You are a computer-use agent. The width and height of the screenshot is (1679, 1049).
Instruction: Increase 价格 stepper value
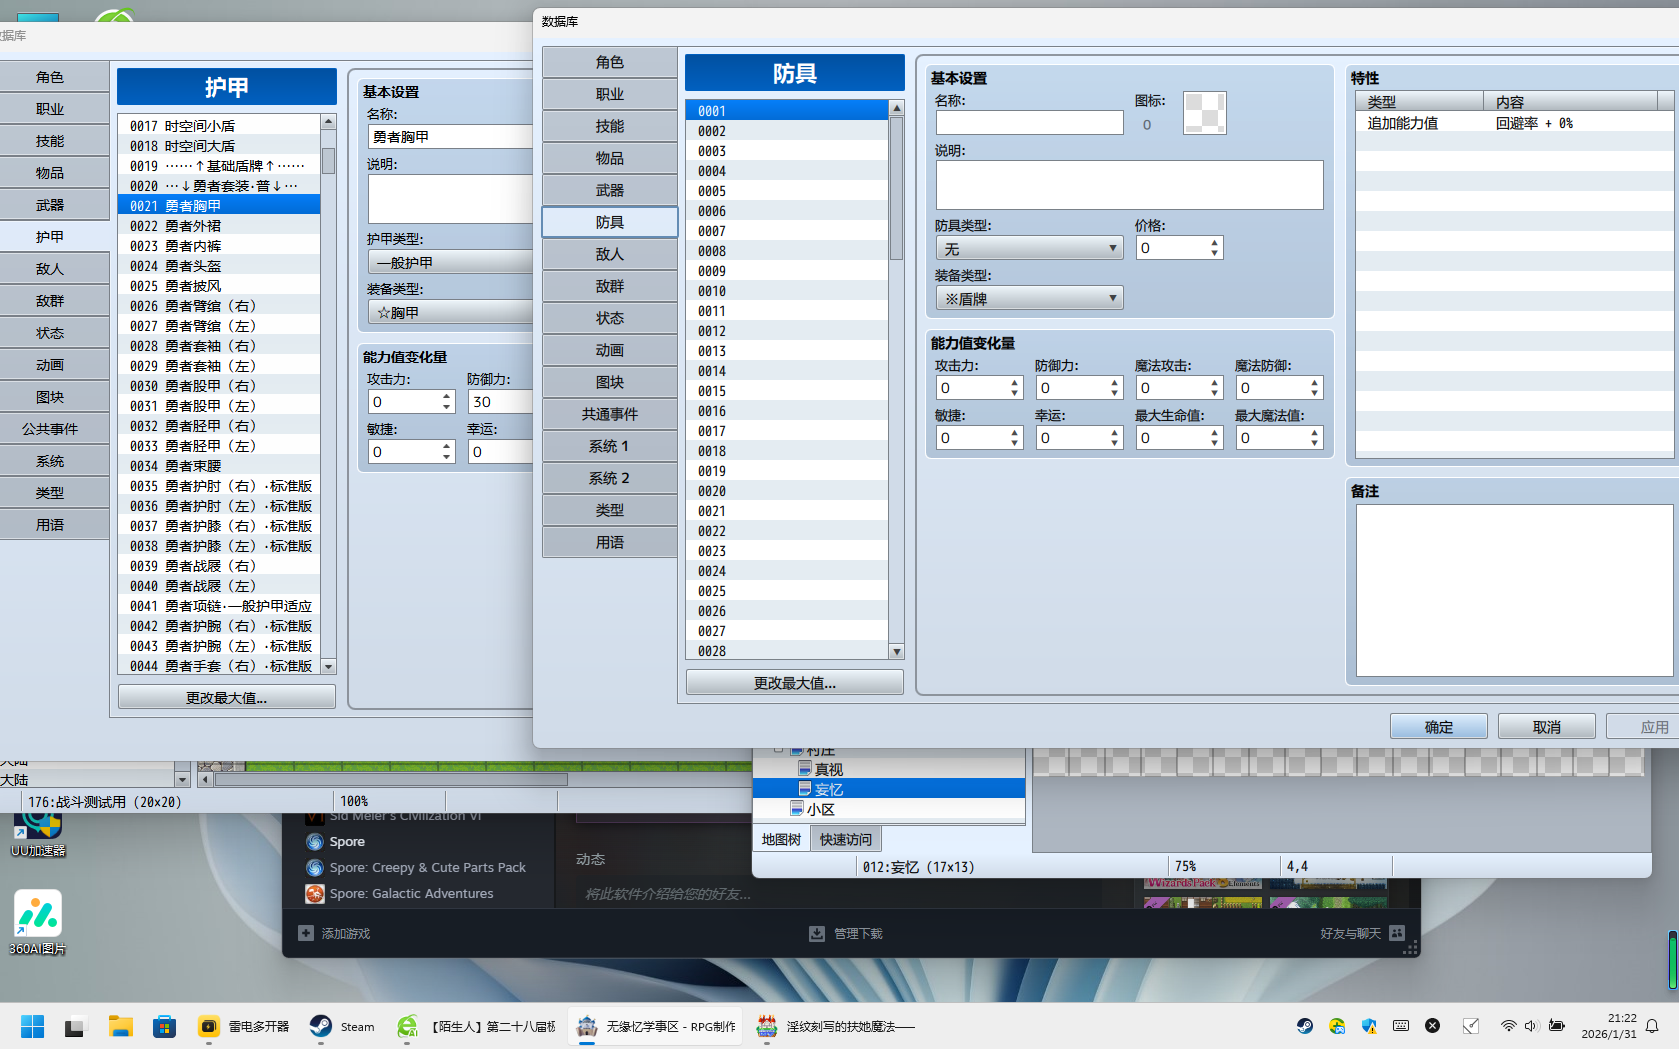click(x=1215, y=243)
